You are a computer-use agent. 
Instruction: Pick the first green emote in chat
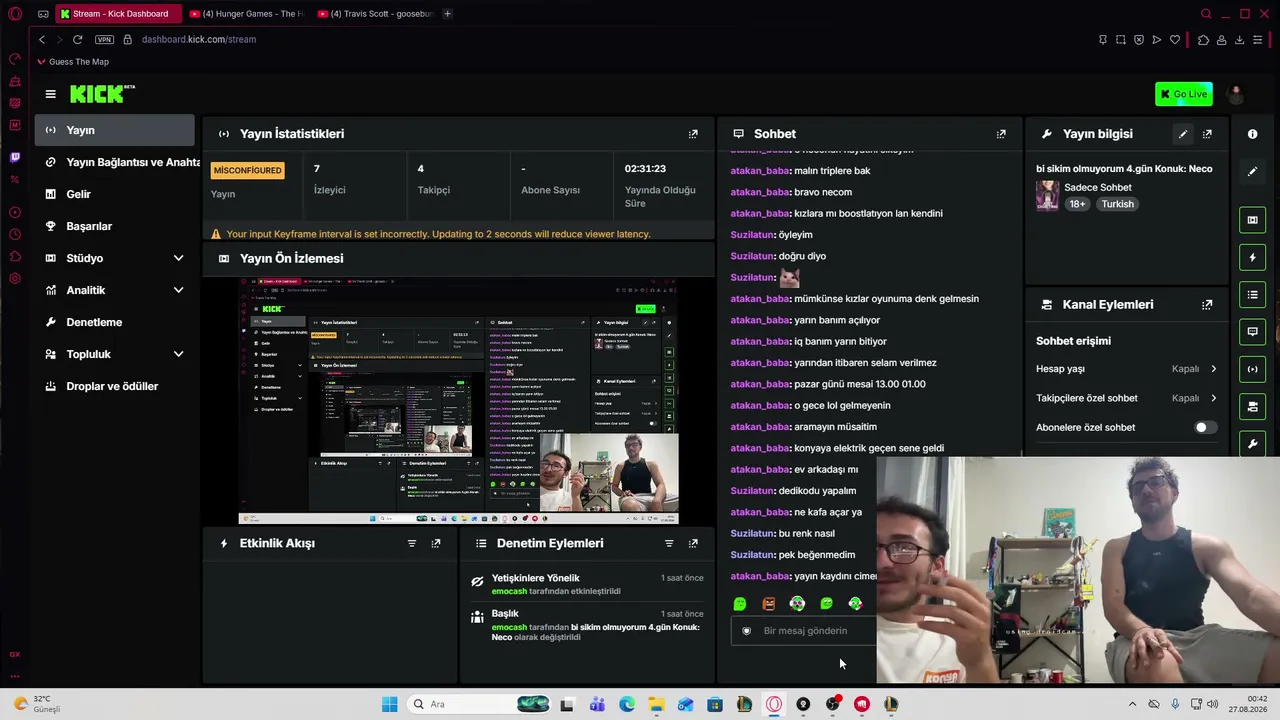pyautogui.click(x=740, y=604)
